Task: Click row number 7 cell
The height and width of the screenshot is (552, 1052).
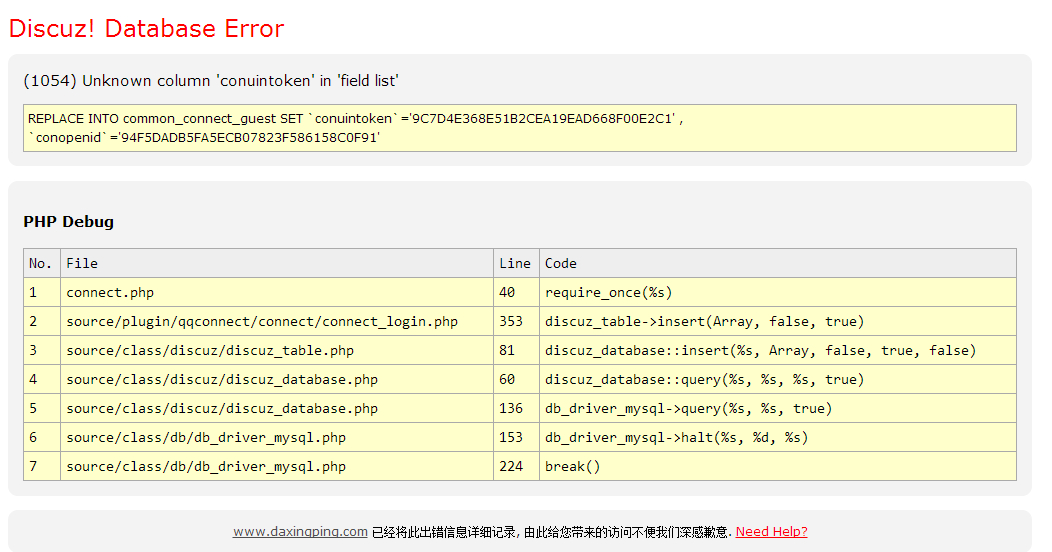Action: click(42, 465)
